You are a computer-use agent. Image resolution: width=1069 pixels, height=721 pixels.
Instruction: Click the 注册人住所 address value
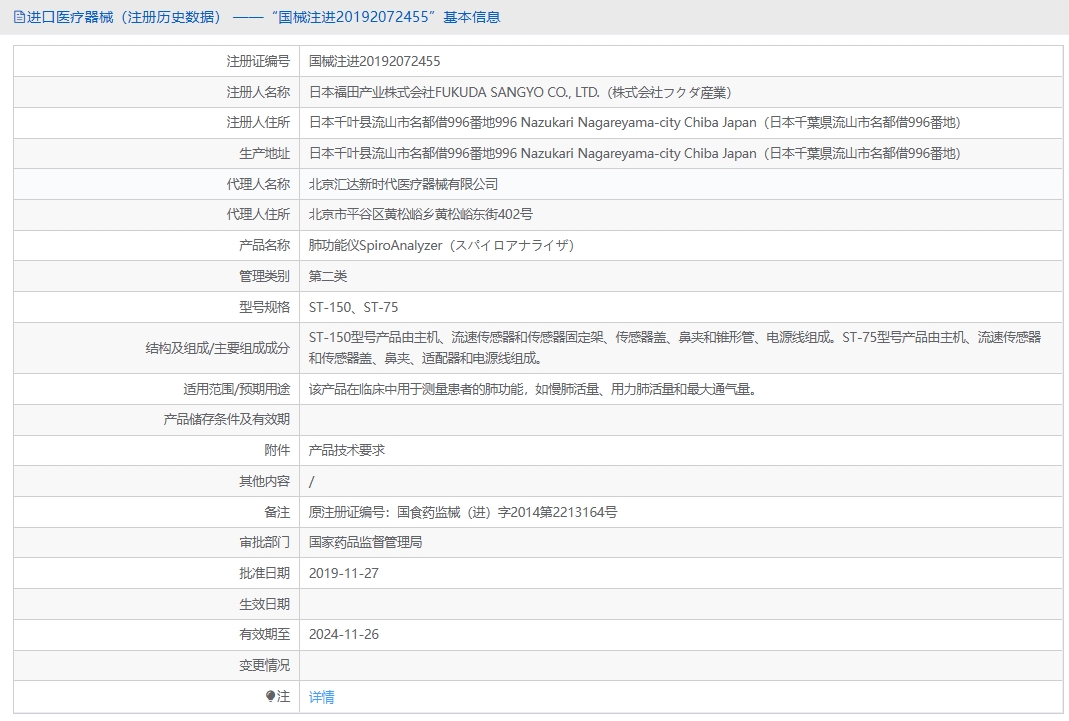click(635, 123)
